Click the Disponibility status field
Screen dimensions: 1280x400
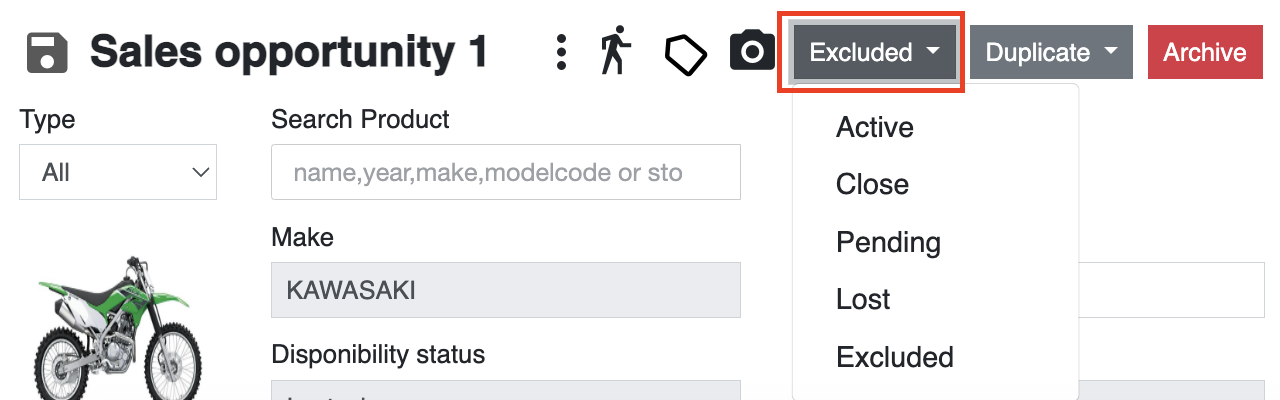(506, 390)
